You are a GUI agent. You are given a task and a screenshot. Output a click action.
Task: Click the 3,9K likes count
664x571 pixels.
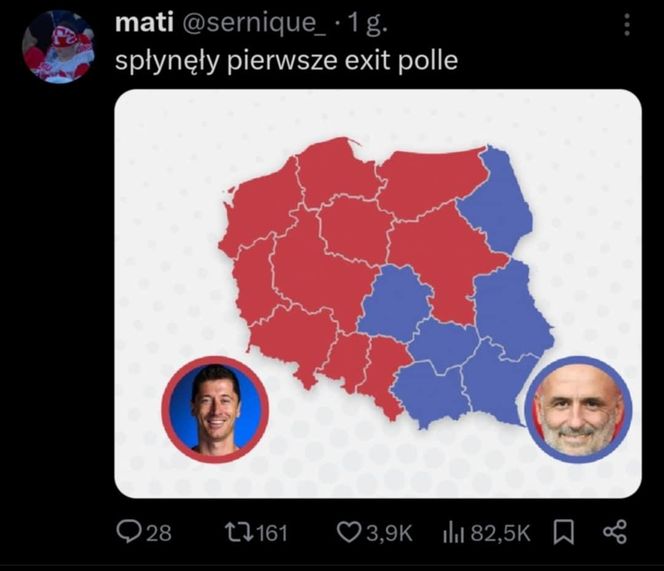(389, 533)
